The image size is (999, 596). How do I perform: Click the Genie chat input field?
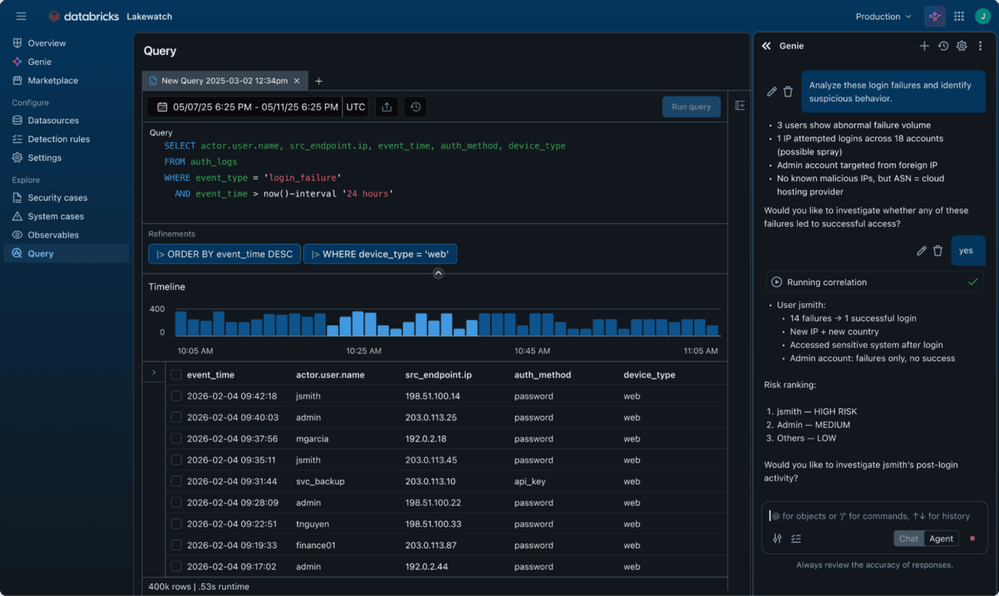coord(870,516)
